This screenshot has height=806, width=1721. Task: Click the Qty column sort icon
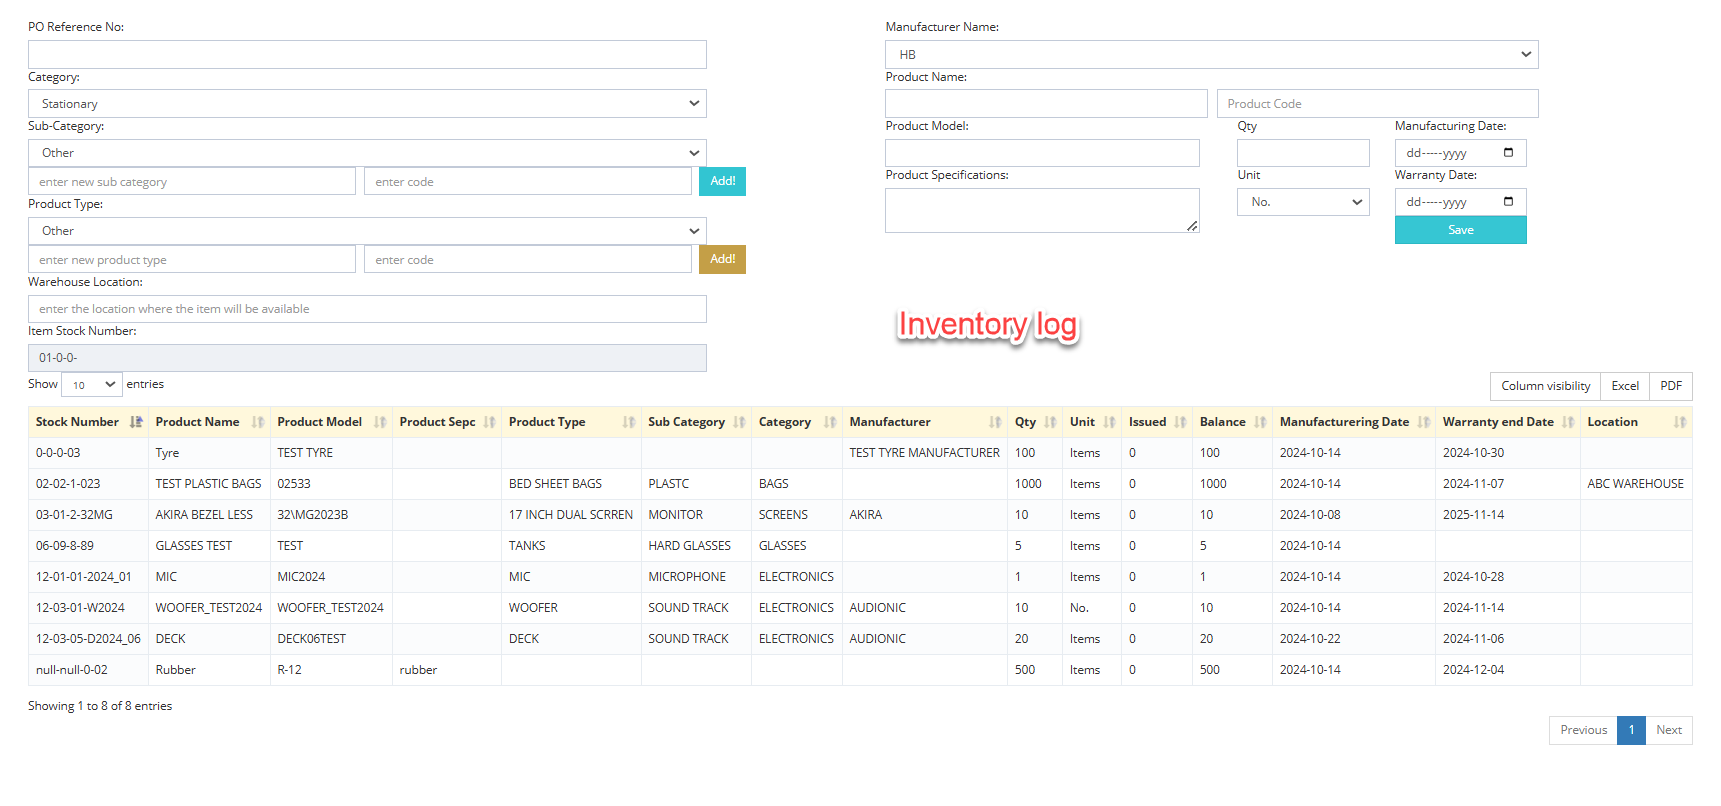point(1050,422)
